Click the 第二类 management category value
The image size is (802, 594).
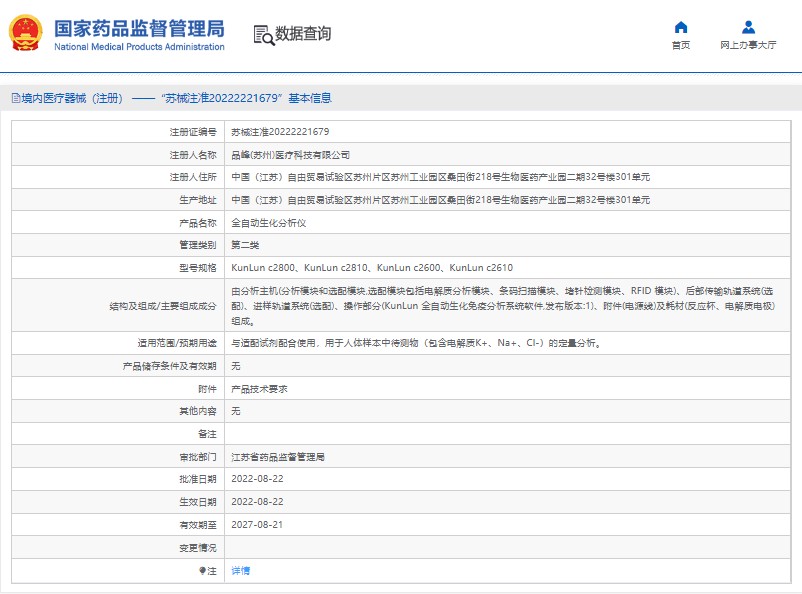[245, 245]
